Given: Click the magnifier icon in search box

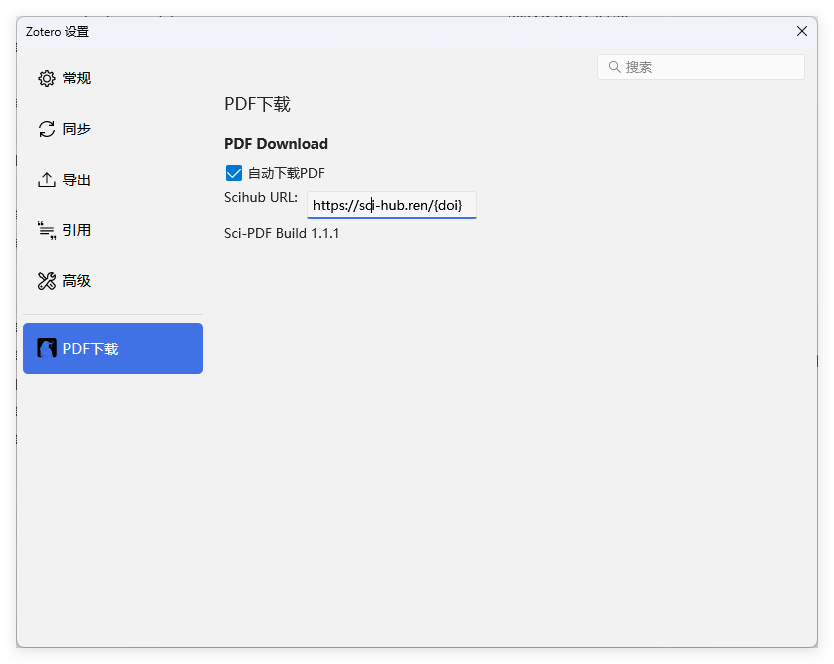Looking at the screenshot, I should click(614, 67).
